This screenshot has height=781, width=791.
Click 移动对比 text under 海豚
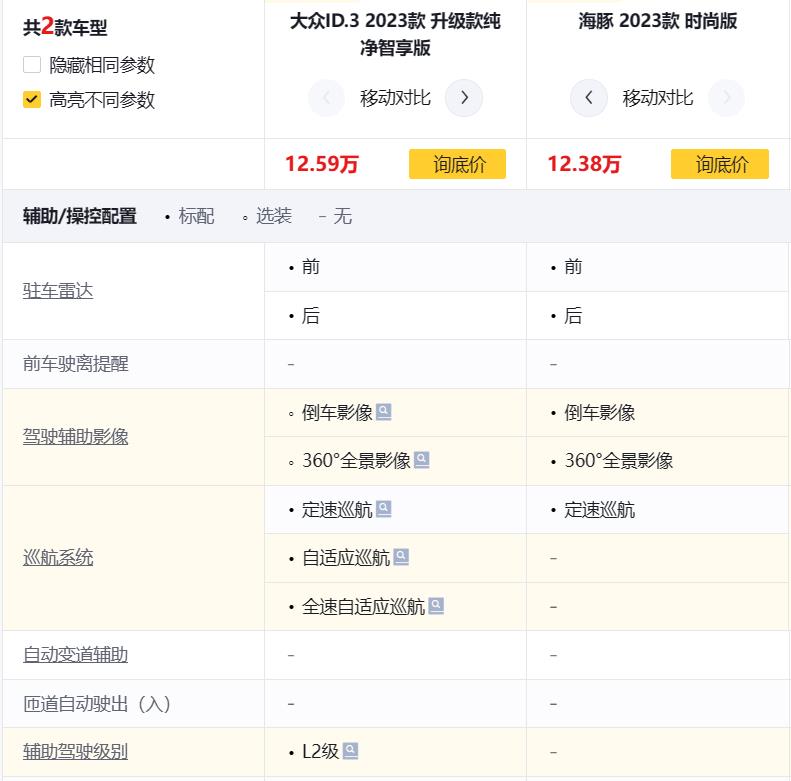(x=657, y=98)
